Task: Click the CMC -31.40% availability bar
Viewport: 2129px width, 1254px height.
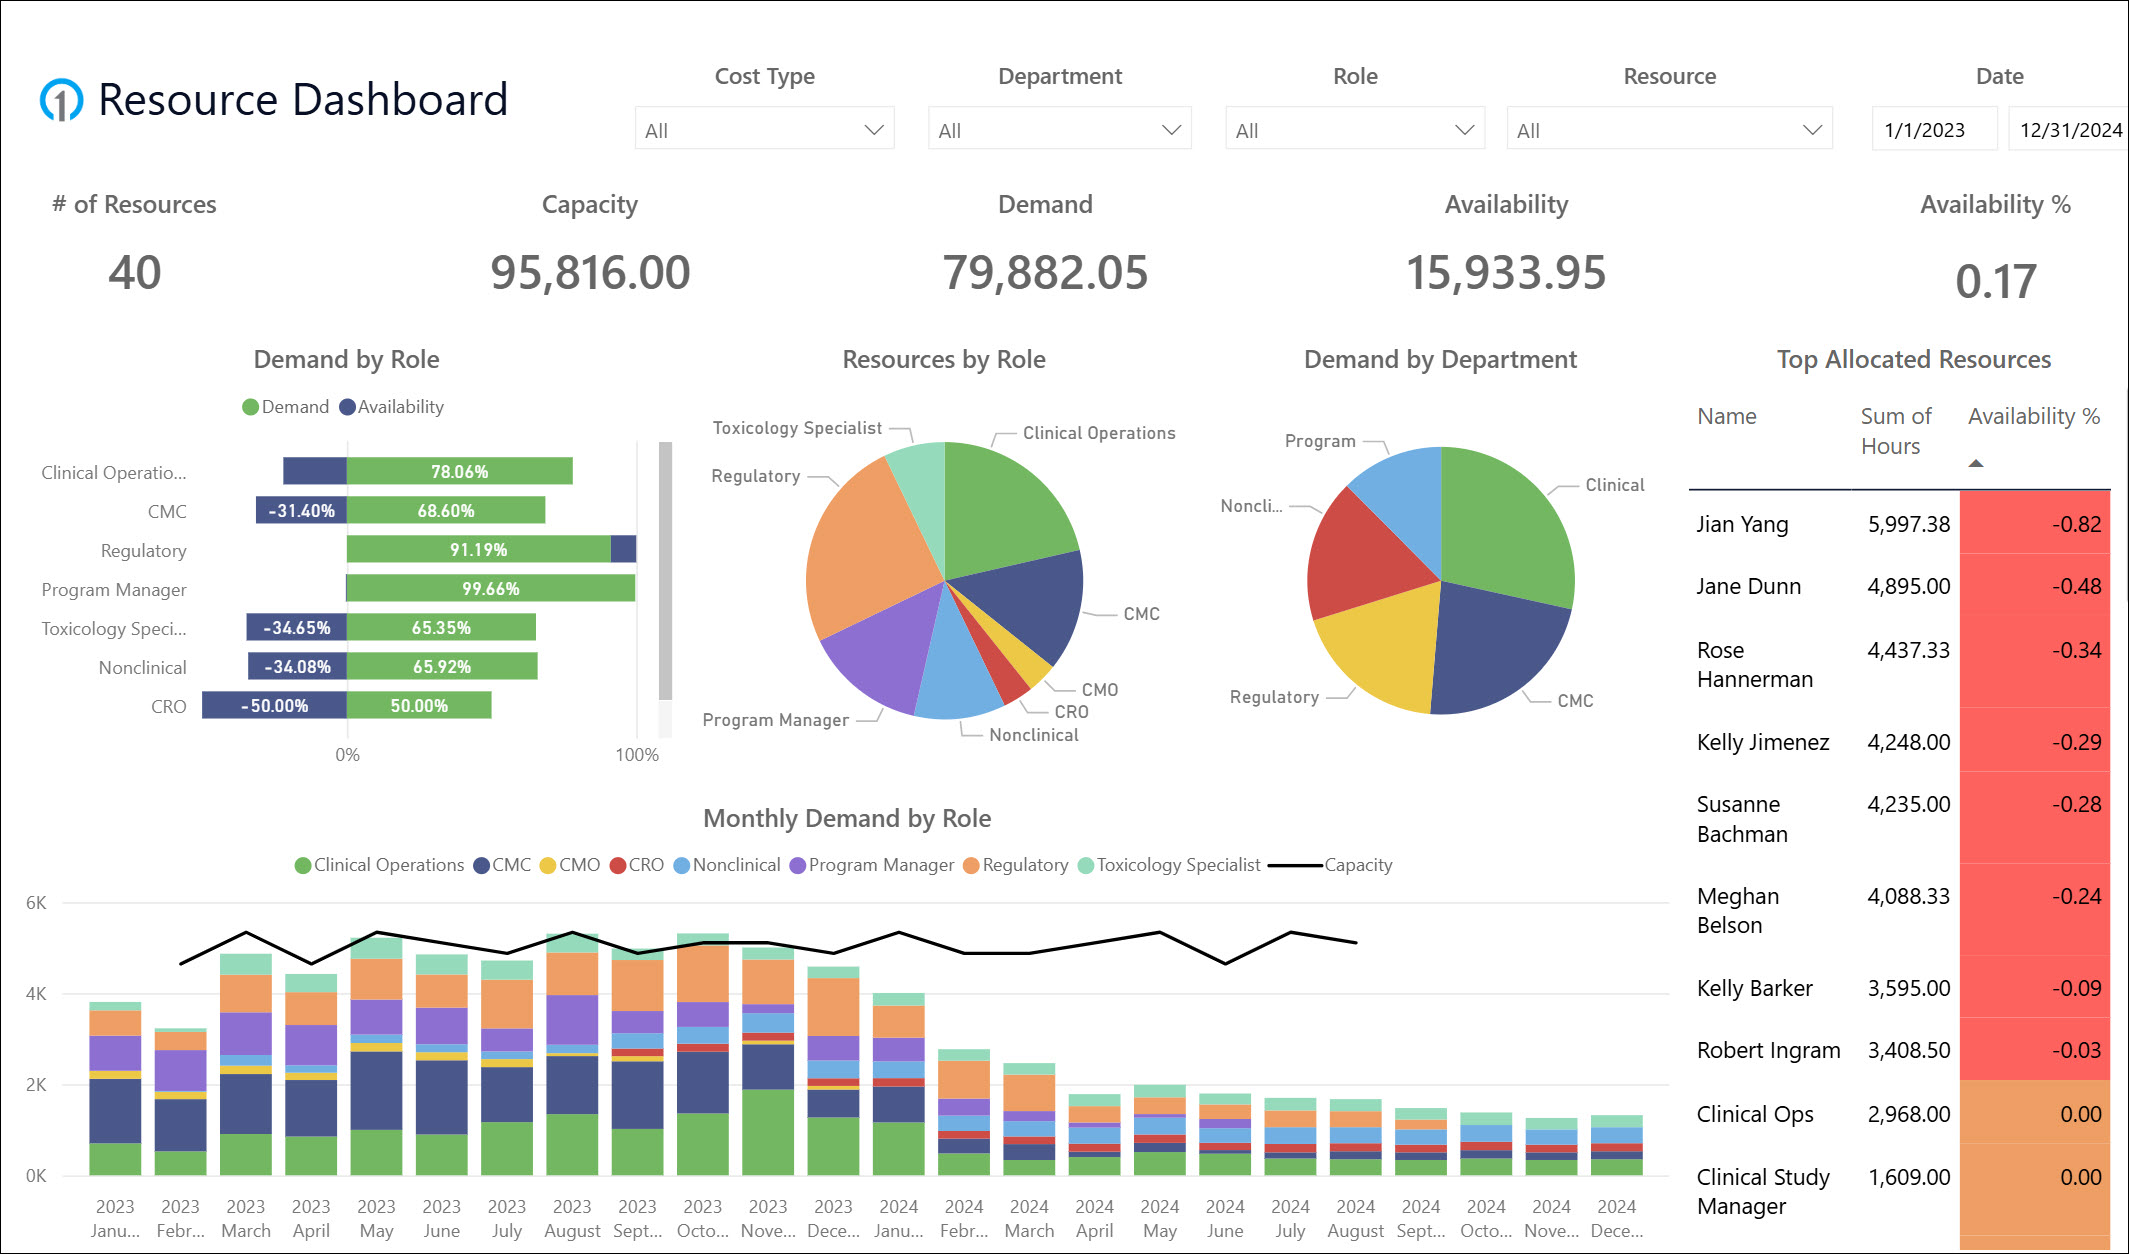Action: (x=301, y=510)
